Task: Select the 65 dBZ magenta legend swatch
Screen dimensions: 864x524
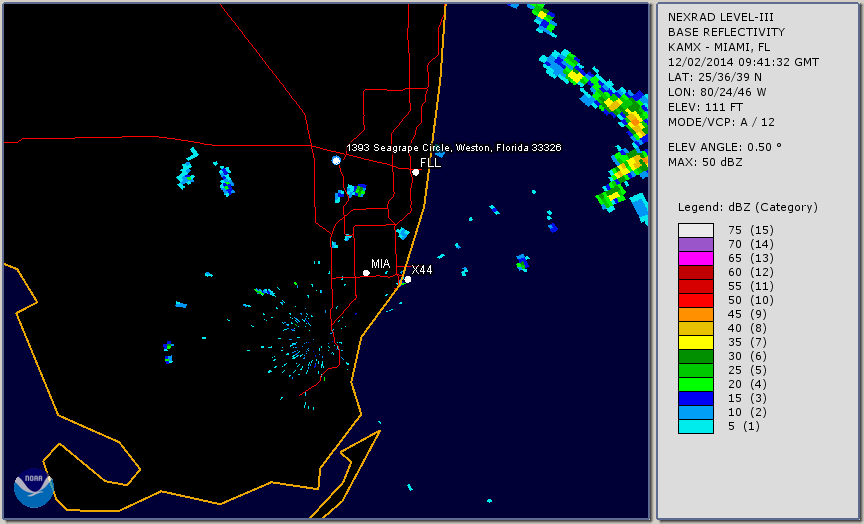Action: pyautogui.click(x=696, y=258)
